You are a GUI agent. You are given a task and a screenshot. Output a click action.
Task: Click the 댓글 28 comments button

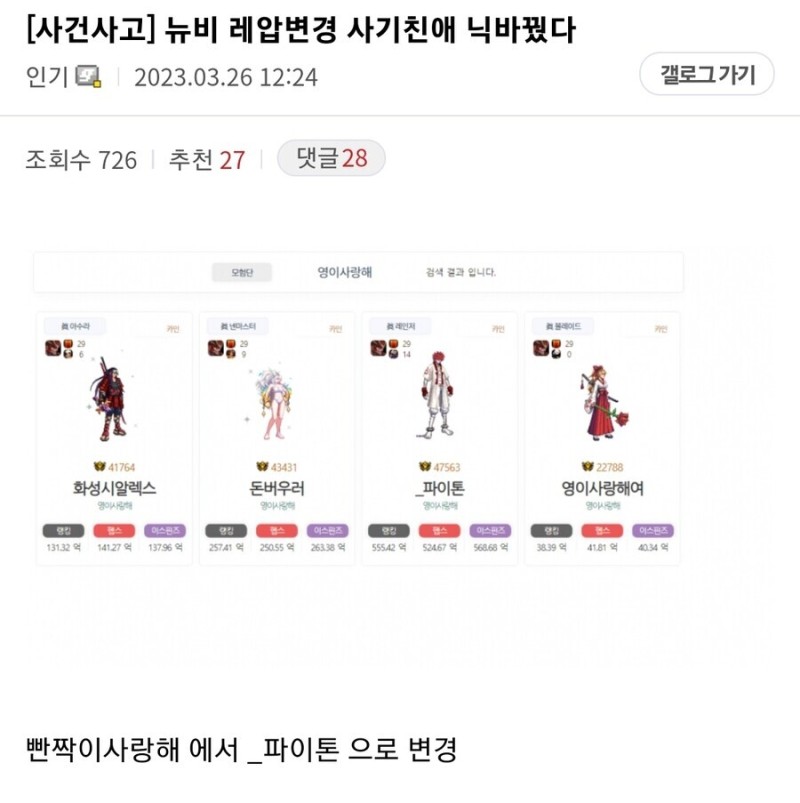coord(331,158)
